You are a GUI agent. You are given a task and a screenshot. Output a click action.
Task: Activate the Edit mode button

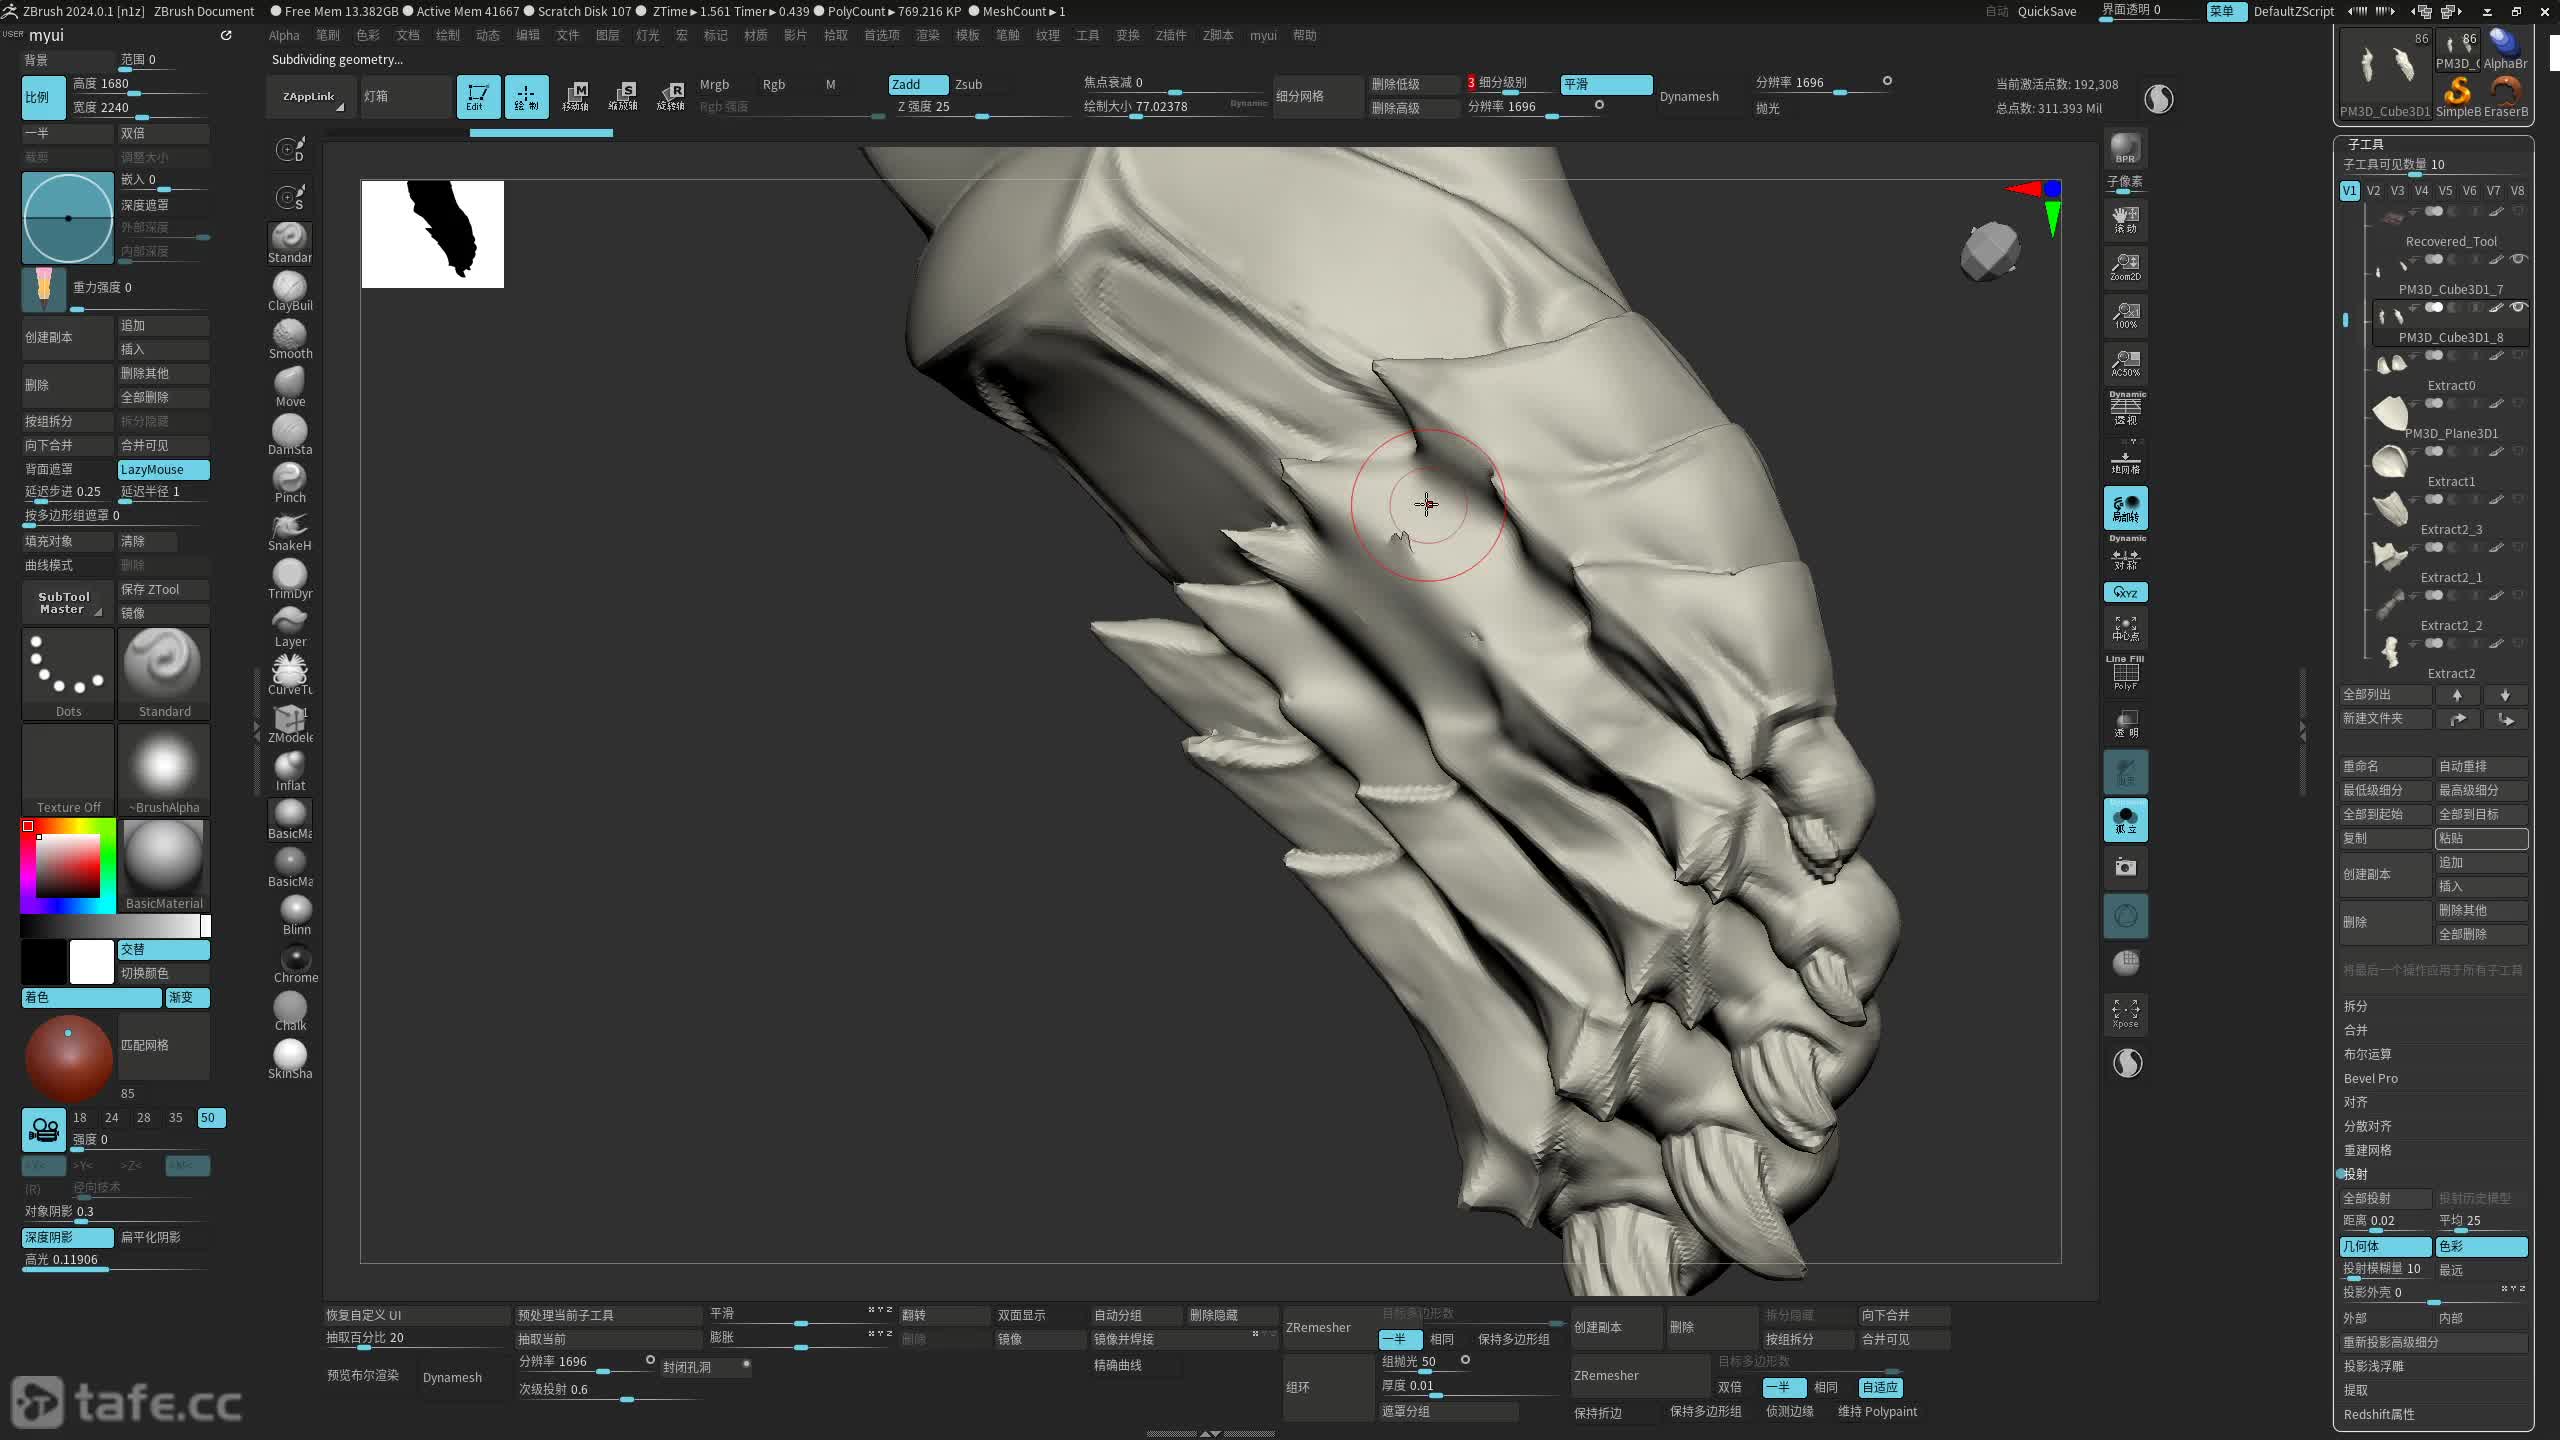(477, 96)
